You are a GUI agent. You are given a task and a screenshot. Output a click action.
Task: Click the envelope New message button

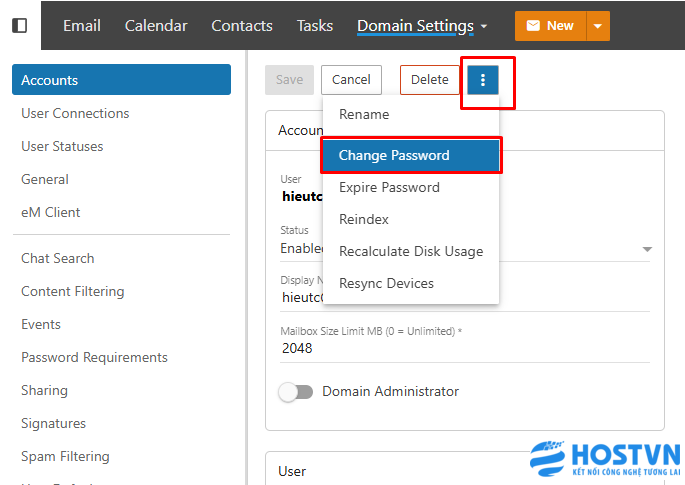[549, 25]
